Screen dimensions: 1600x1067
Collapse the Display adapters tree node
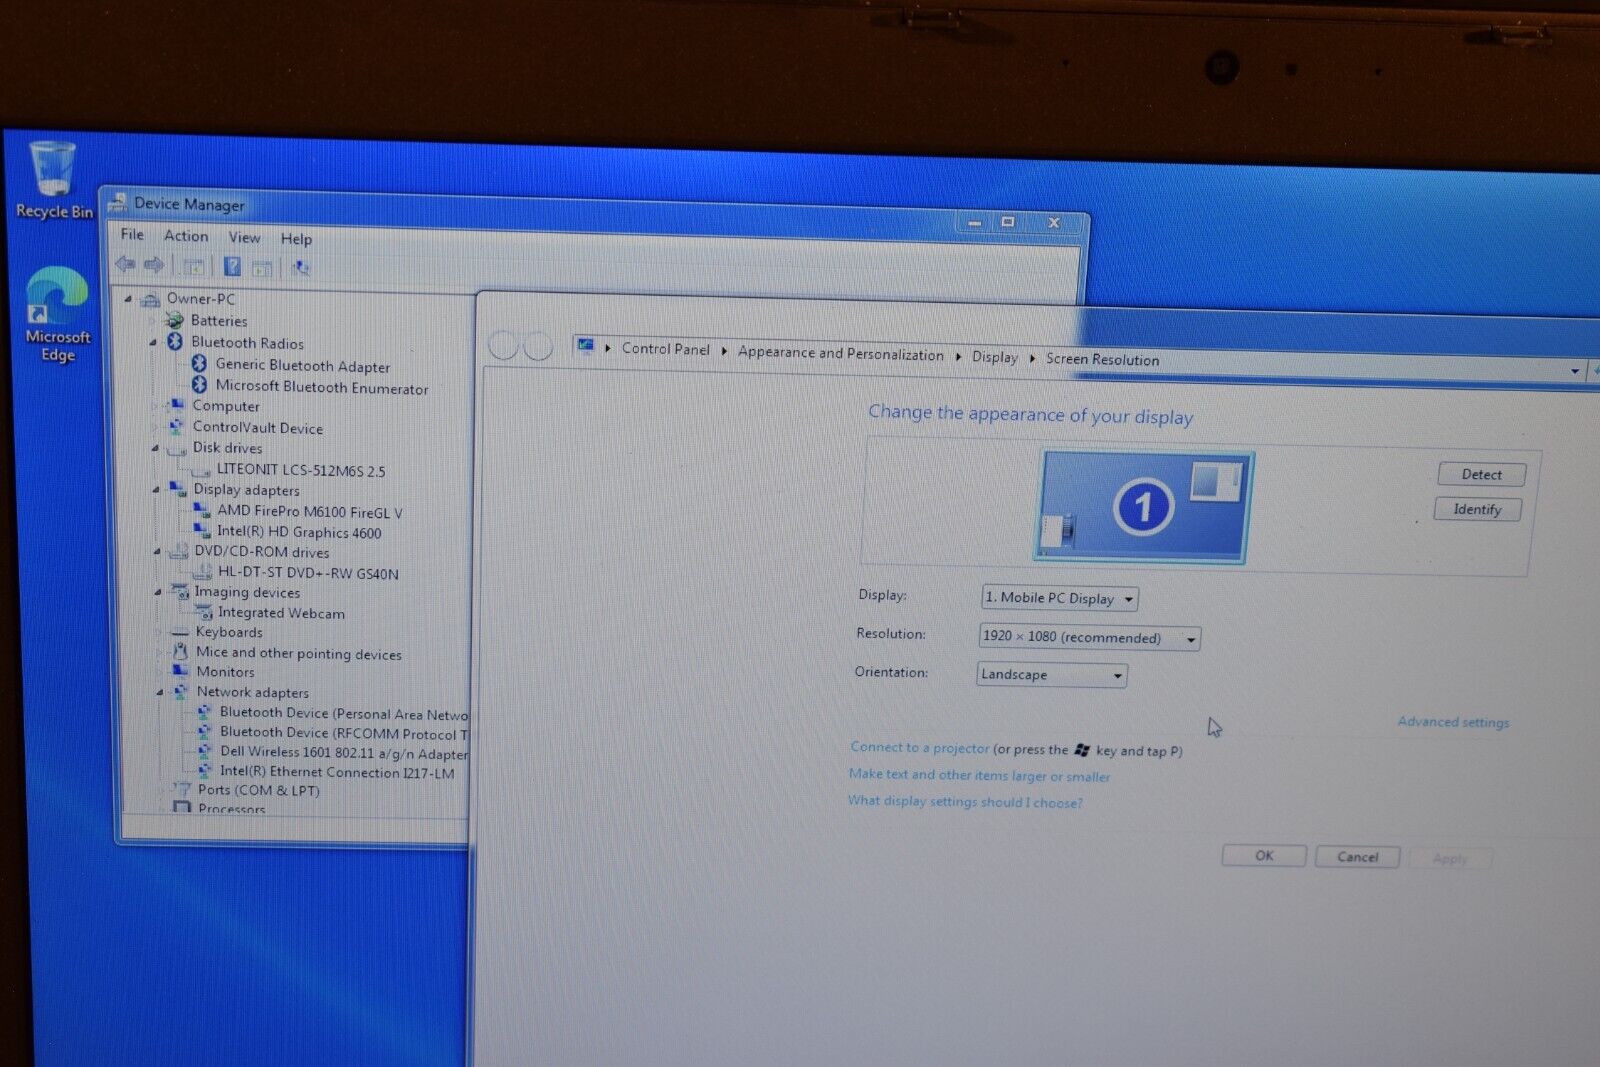coord(156,489)
